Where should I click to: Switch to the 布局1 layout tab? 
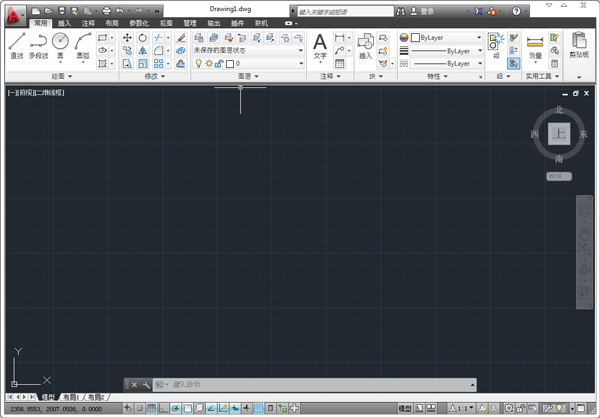tap(72, 397)
